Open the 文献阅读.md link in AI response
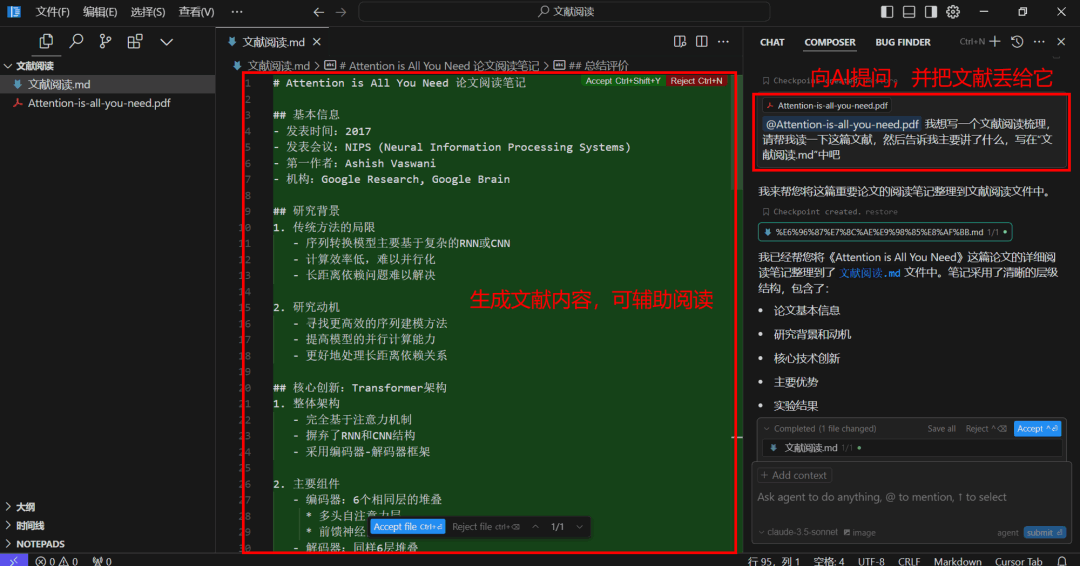Image resolution: width=1080 pixels, height=566 pixels. (x=869, y=273)
